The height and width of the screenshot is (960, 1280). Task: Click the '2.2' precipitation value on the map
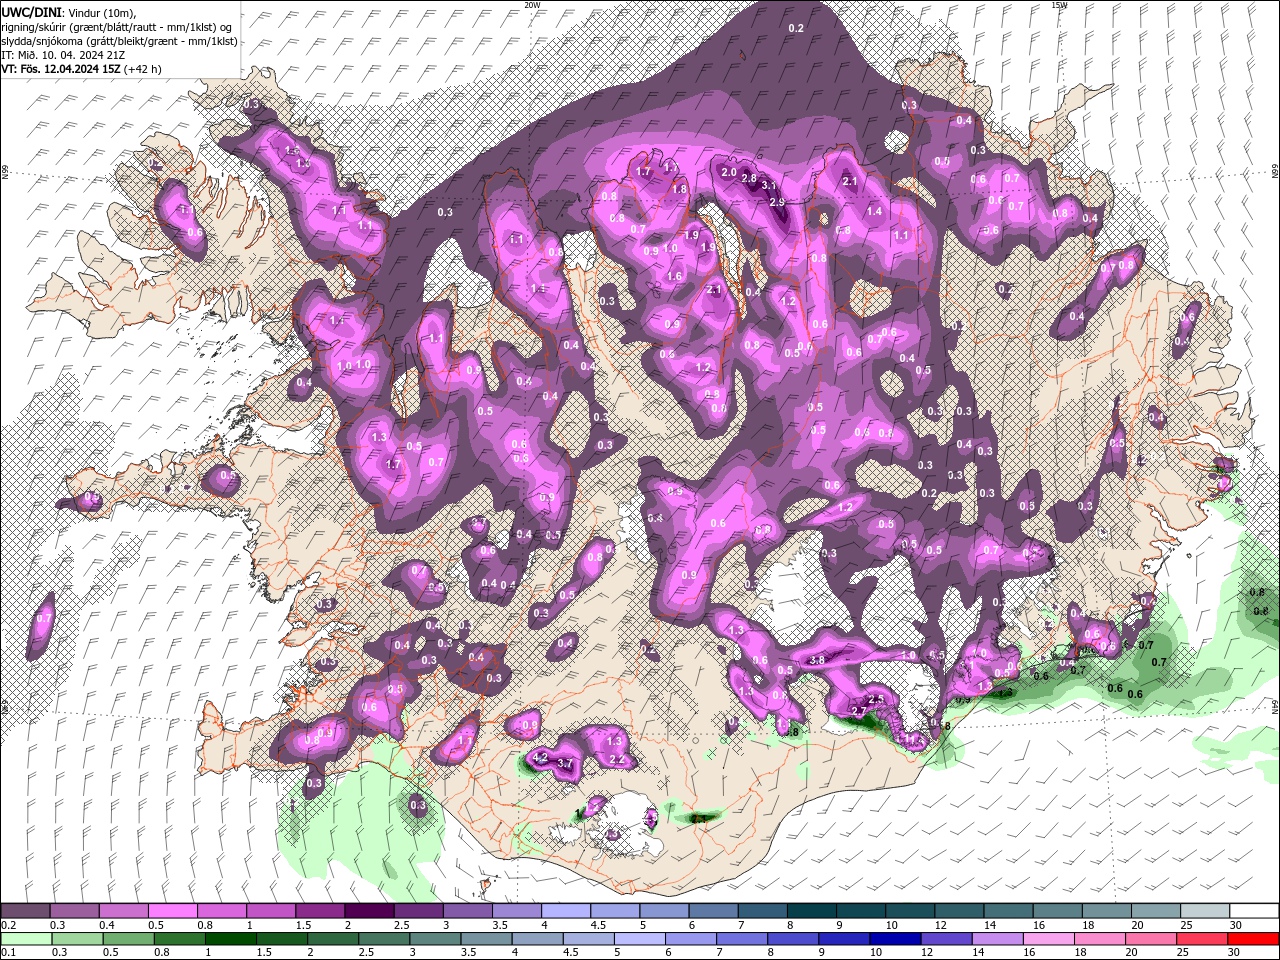pyautogui.click(x=617, y=760)
